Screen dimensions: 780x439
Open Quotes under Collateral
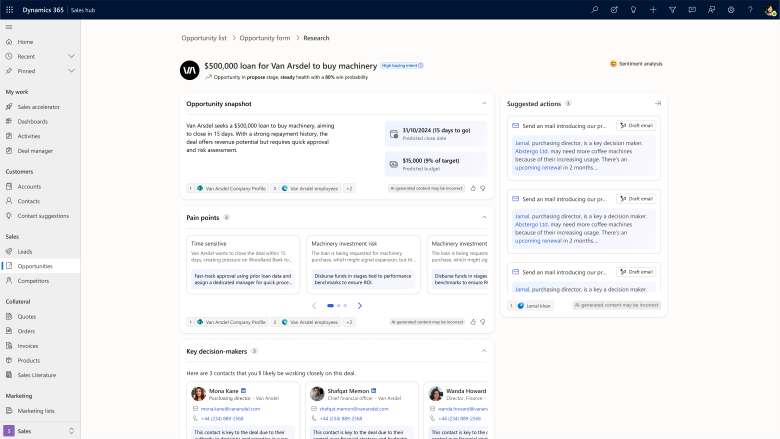26,317
